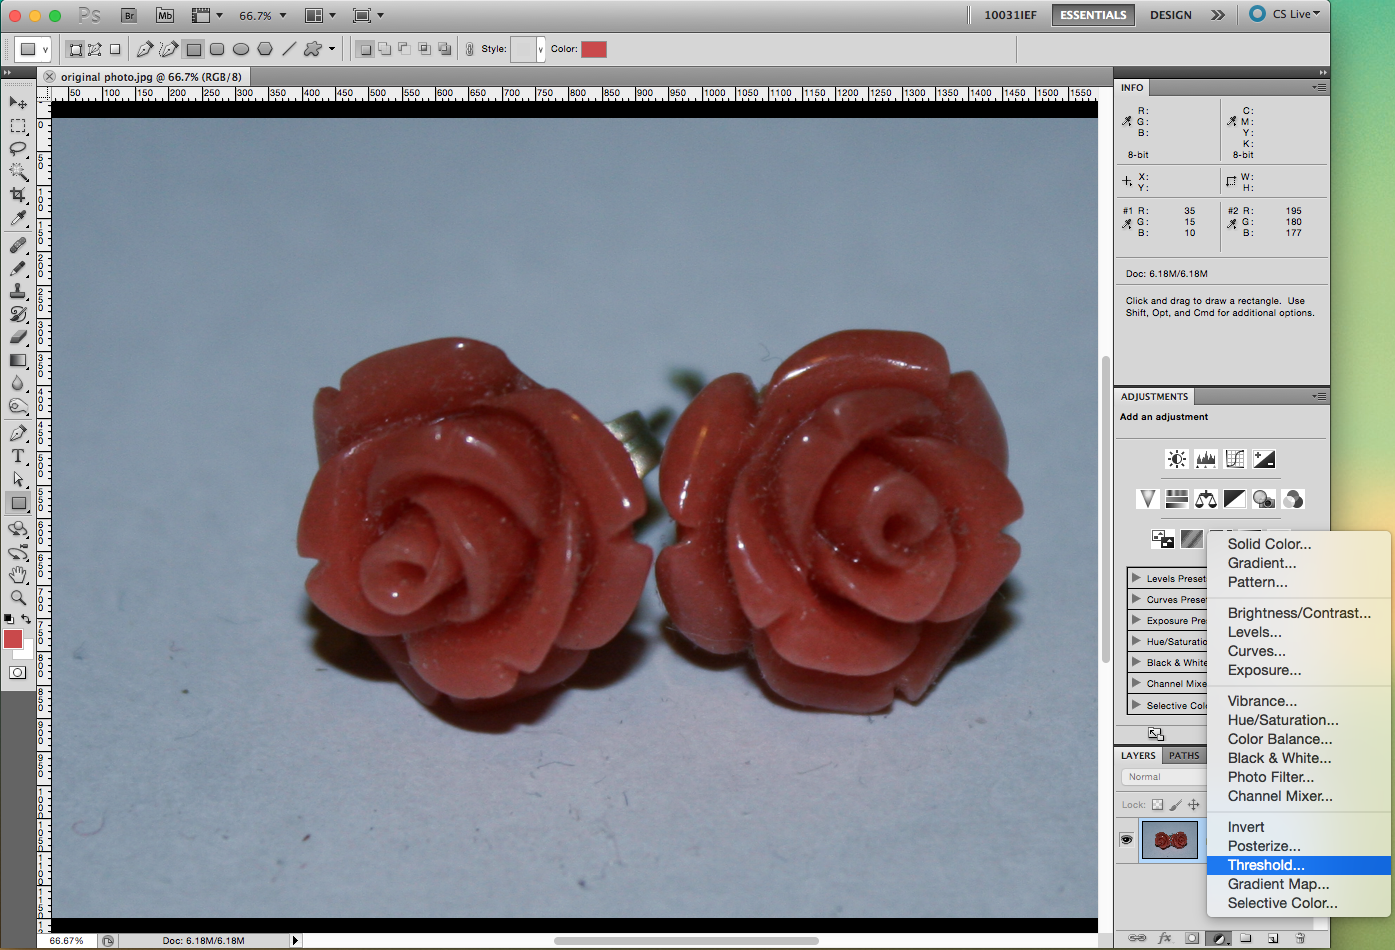
Task: Click the Color Balance scales icon
Action: pyautogui.click(x=1206, y=499)
